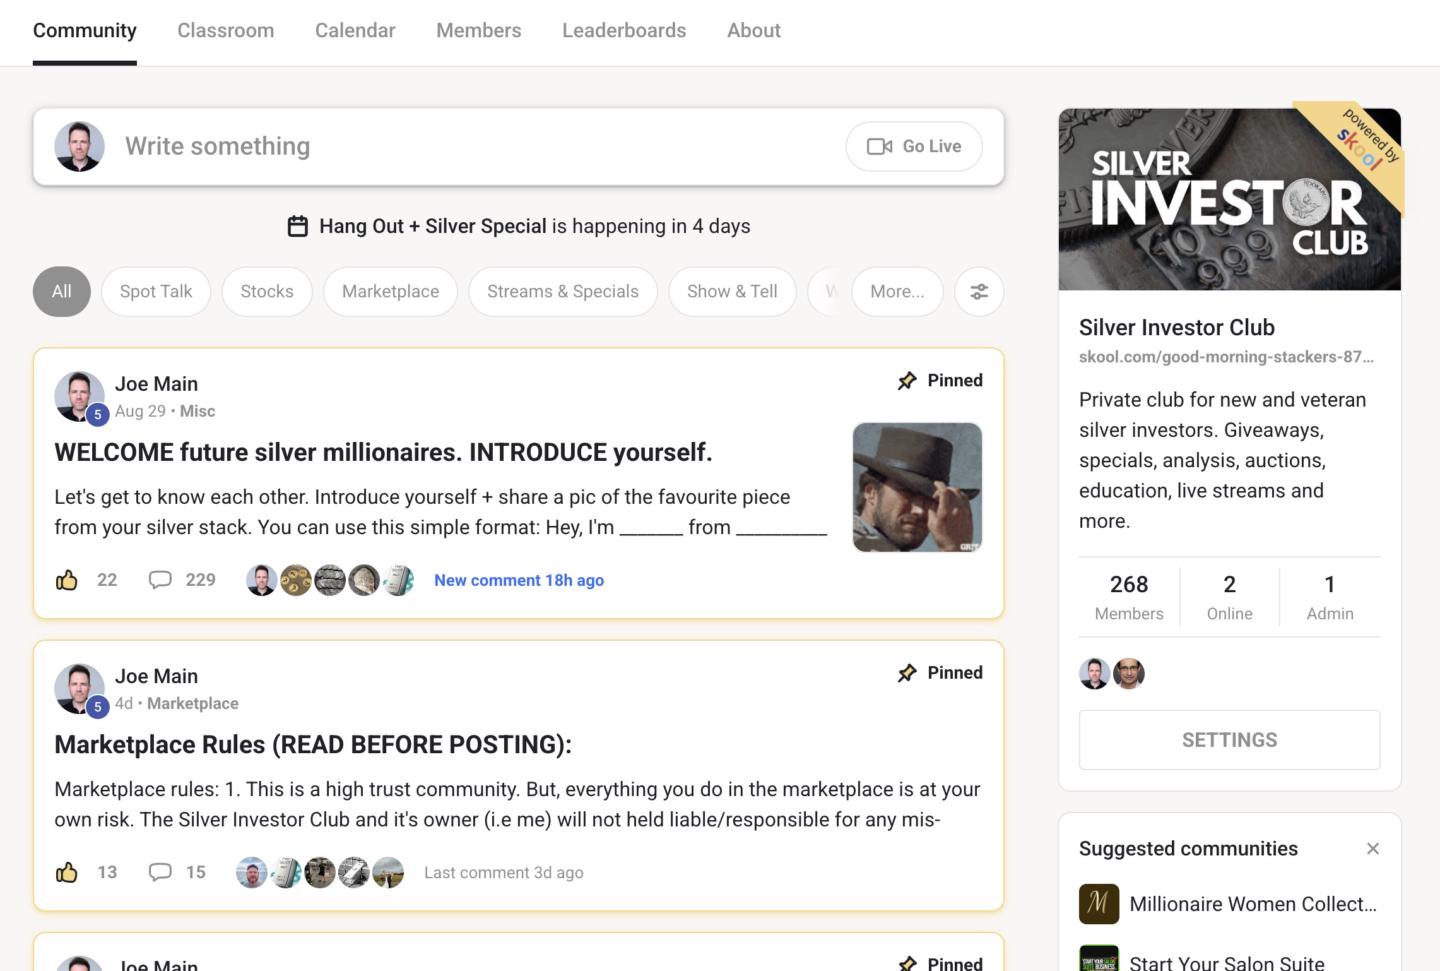Open Joe Main's avatar on Marketplace Rules post
Screen dimensions: 1440x971
point(79,689)
